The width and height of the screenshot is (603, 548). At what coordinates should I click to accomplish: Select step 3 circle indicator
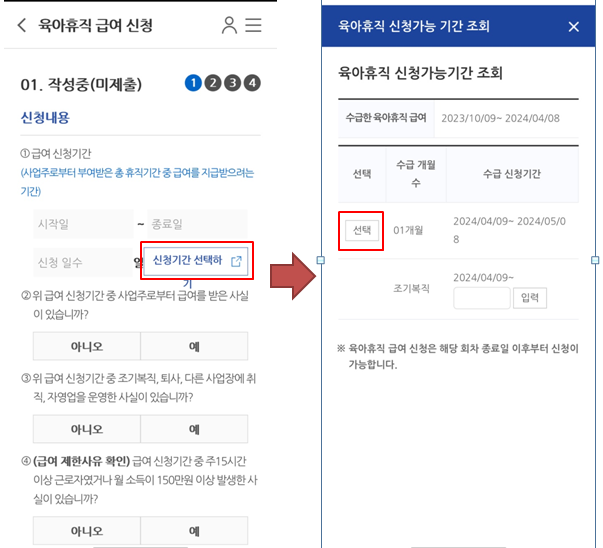pos(233,83)
